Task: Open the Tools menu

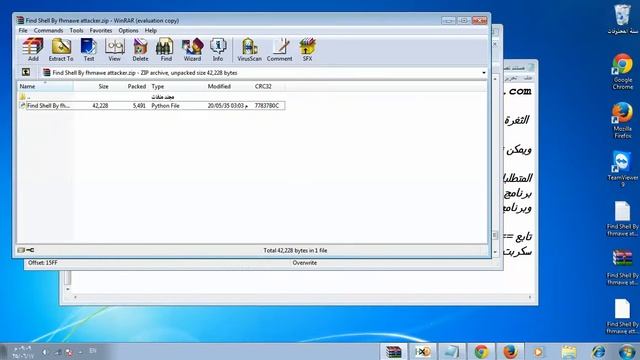Action: tap(76, 31)
